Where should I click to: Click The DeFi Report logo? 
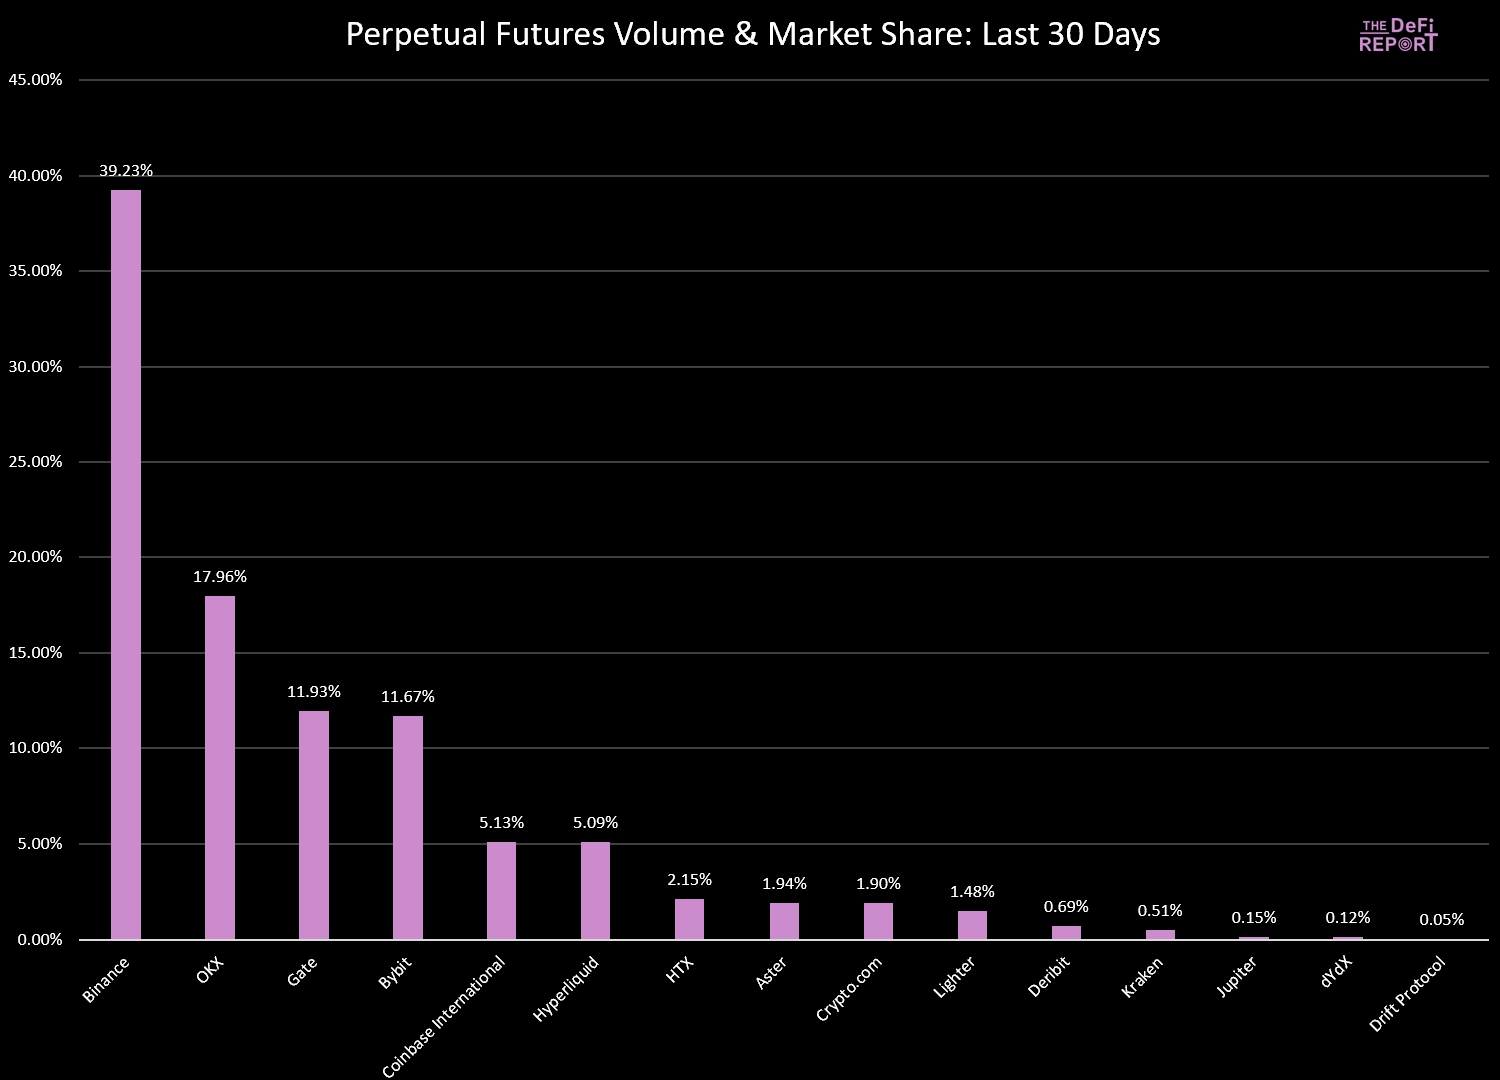click(1398, 34)
